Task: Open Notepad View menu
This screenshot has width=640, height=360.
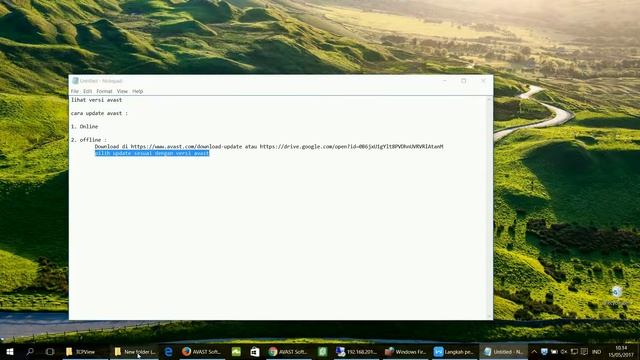Action: [x=122, y=91]
